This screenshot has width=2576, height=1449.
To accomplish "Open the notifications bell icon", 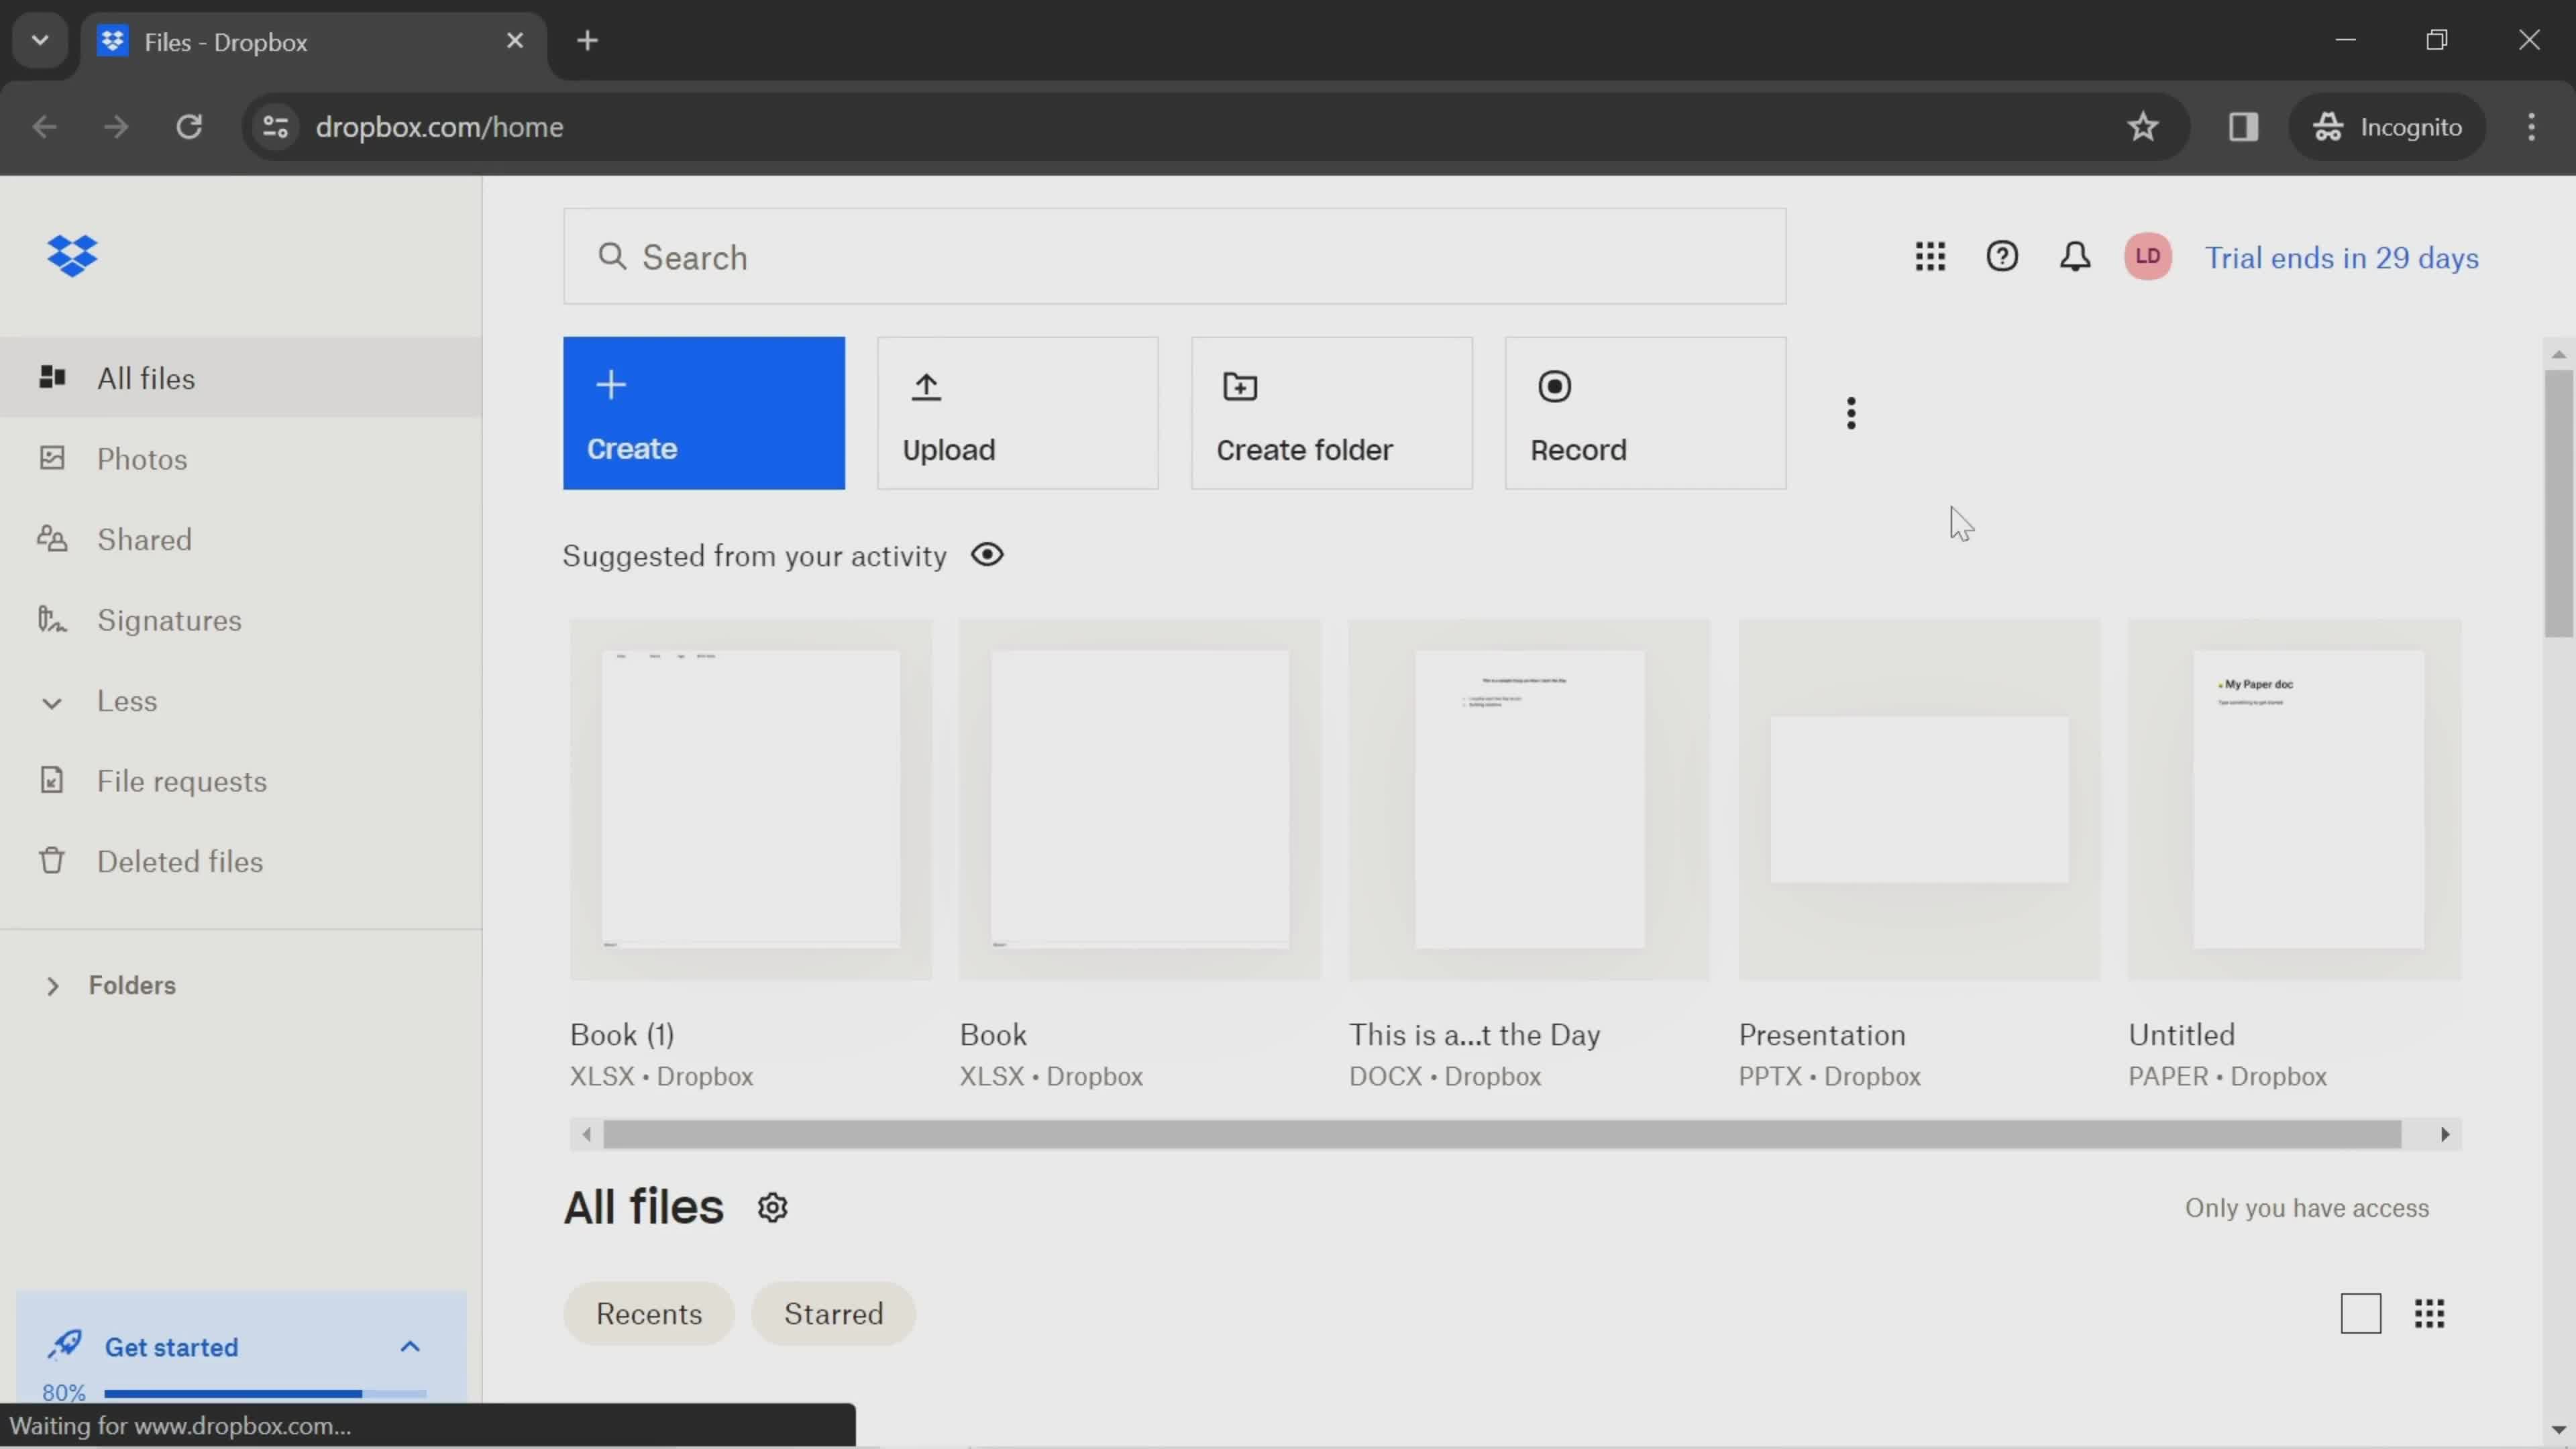I will point(2076,256).
